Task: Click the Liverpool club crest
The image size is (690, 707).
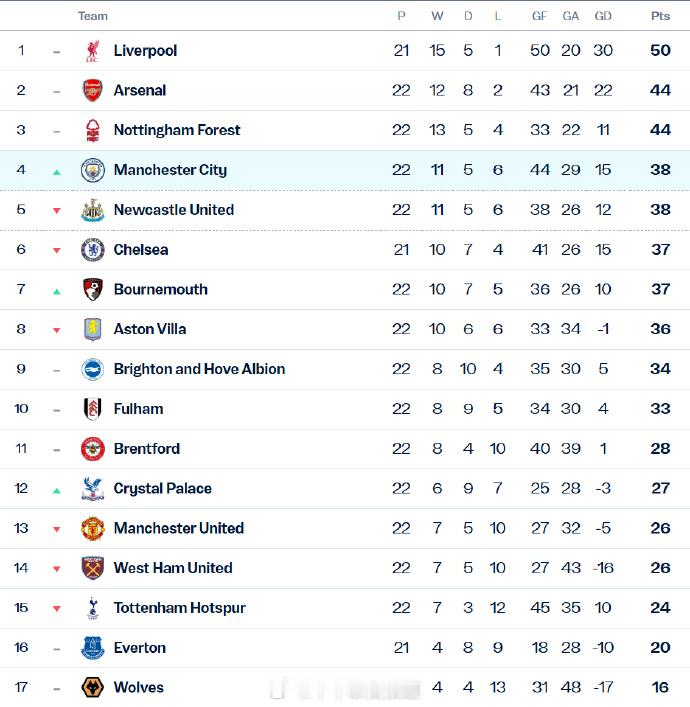Action: pyautogui.click(x=93, y=50)
